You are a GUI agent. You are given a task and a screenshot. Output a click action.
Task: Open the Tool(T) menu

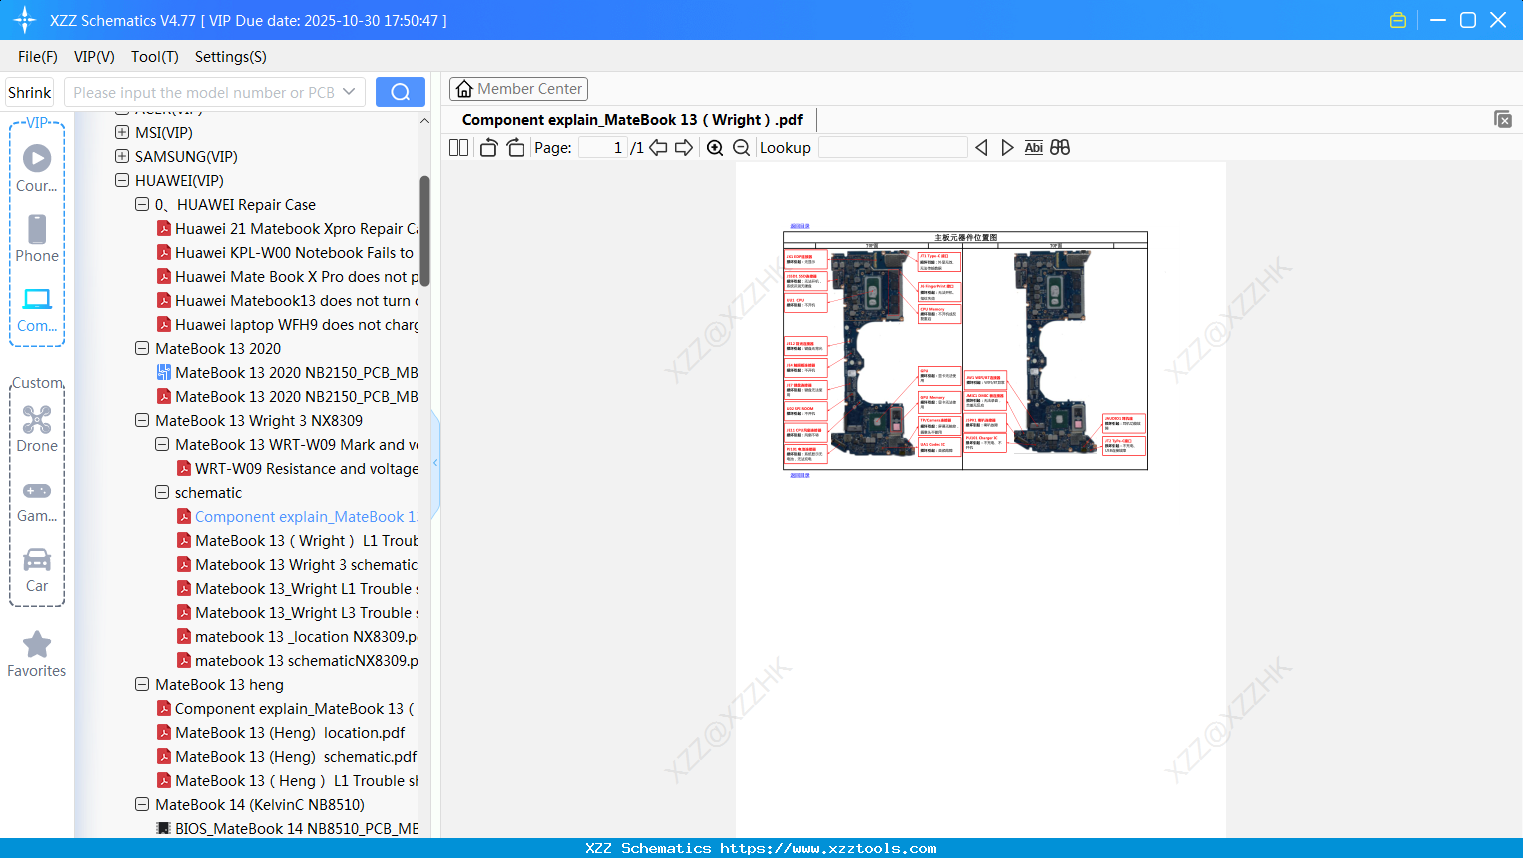[155, 57]
